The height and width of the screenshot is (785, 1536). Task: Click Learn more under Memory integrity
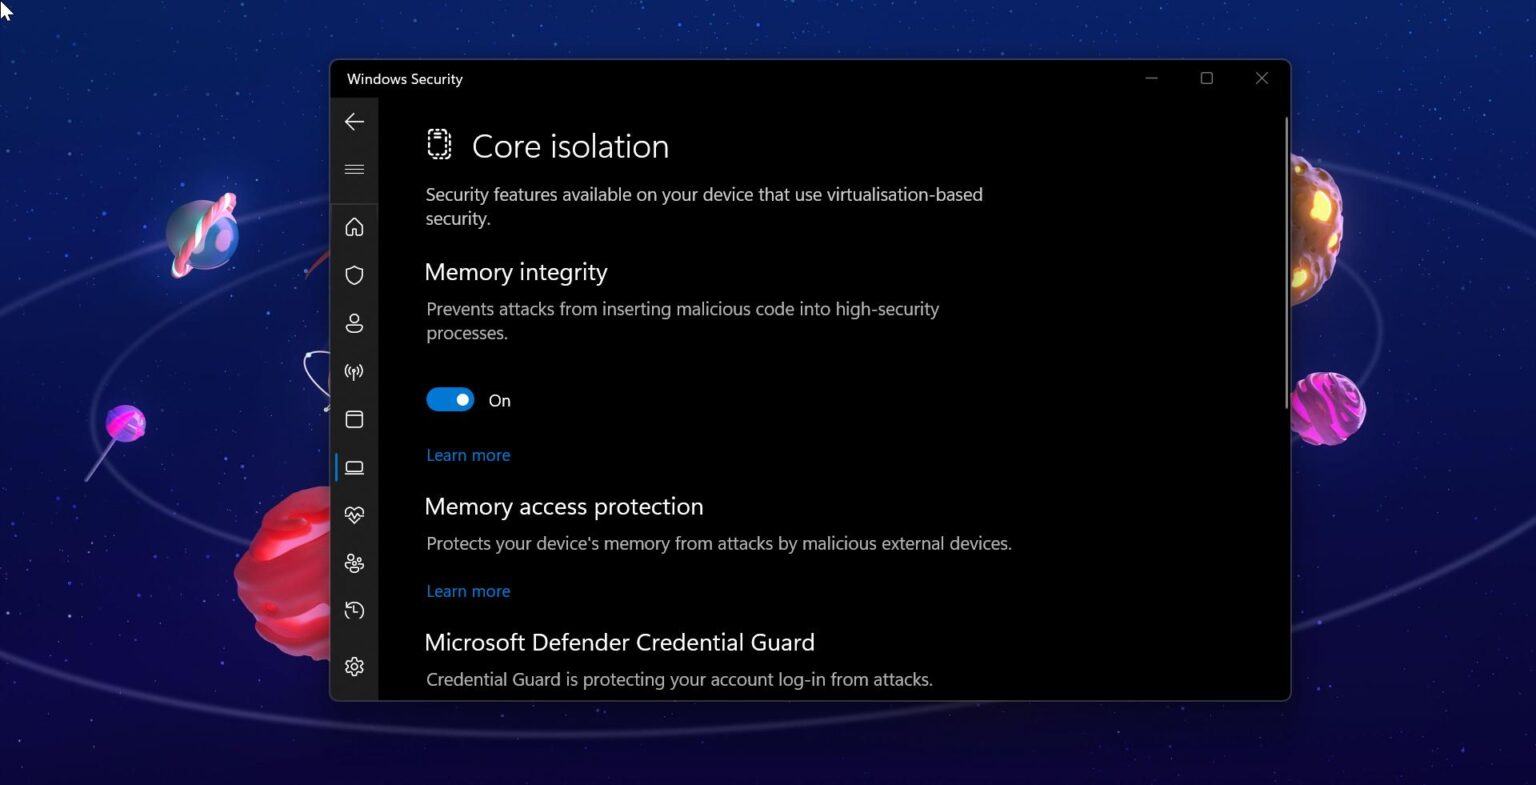coord(468,455)
